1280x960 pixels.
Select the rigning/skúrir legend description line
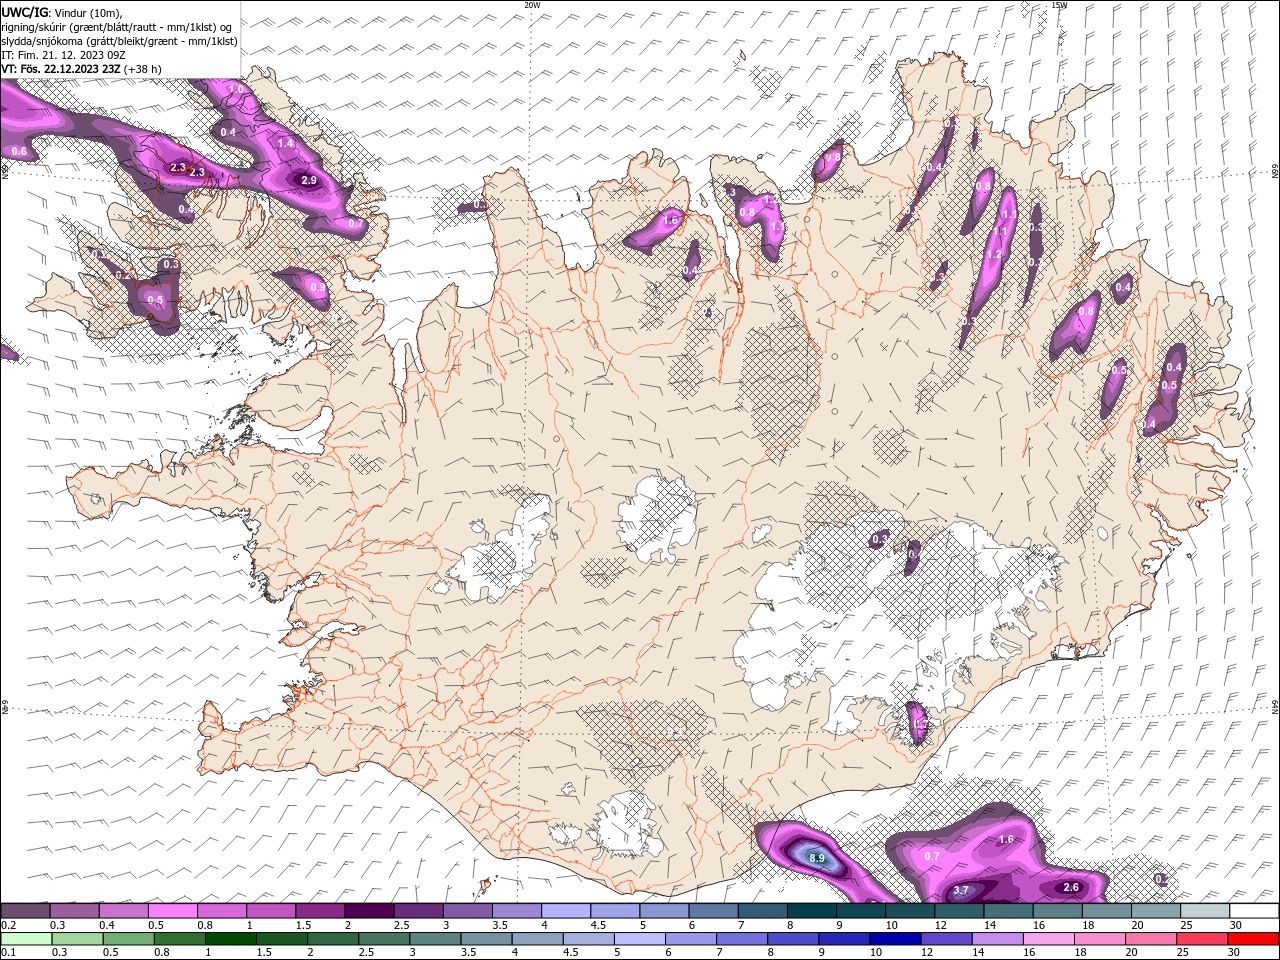click(117, 27)
